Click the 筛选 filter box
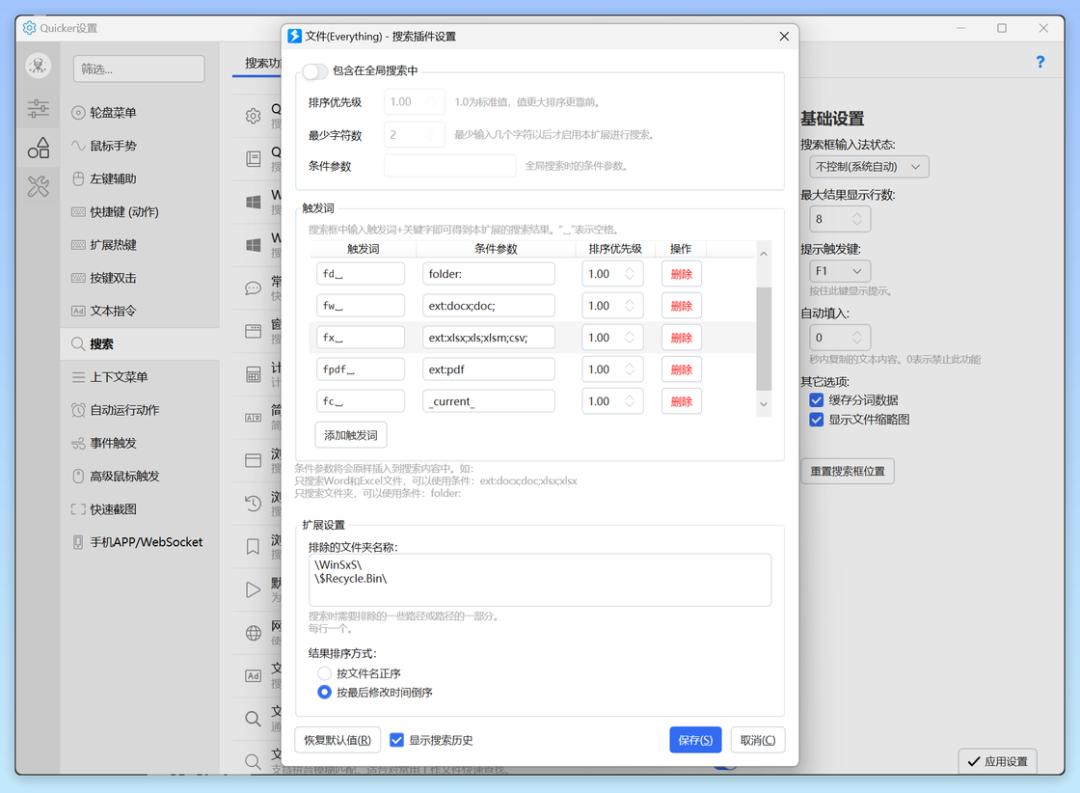 (x=138, y=69)
